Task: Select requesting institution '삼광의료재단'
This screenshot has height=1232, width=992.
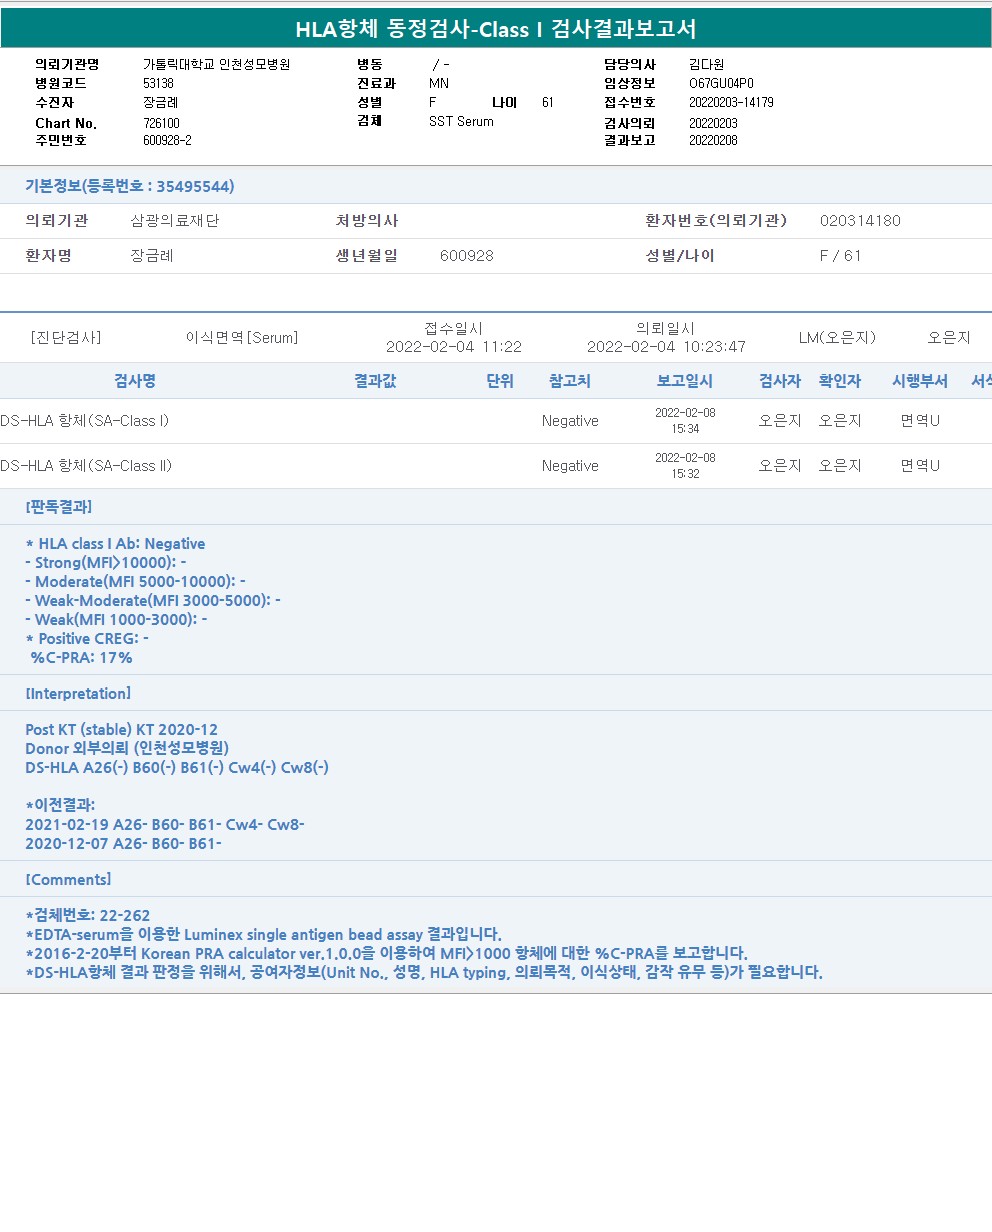Action: point(175,220)
